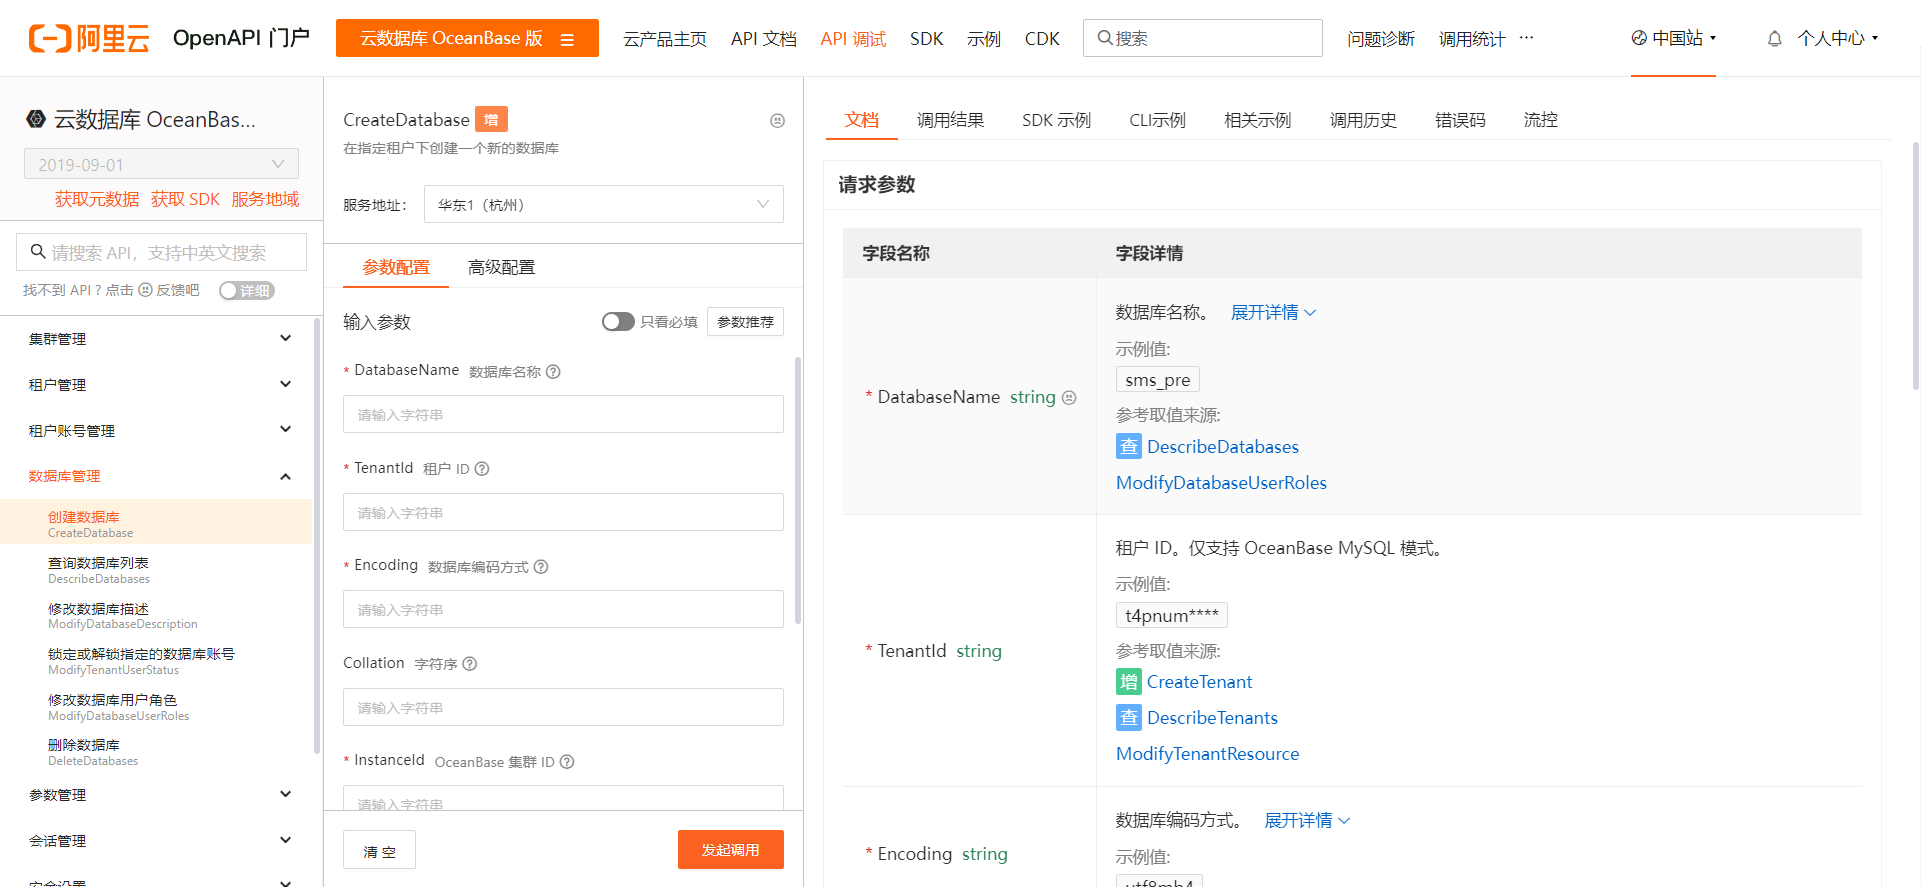The width and height of the screenshot is (1921, 887).
Task: Open CDK in top navigation
Action: coord(1042,39)
